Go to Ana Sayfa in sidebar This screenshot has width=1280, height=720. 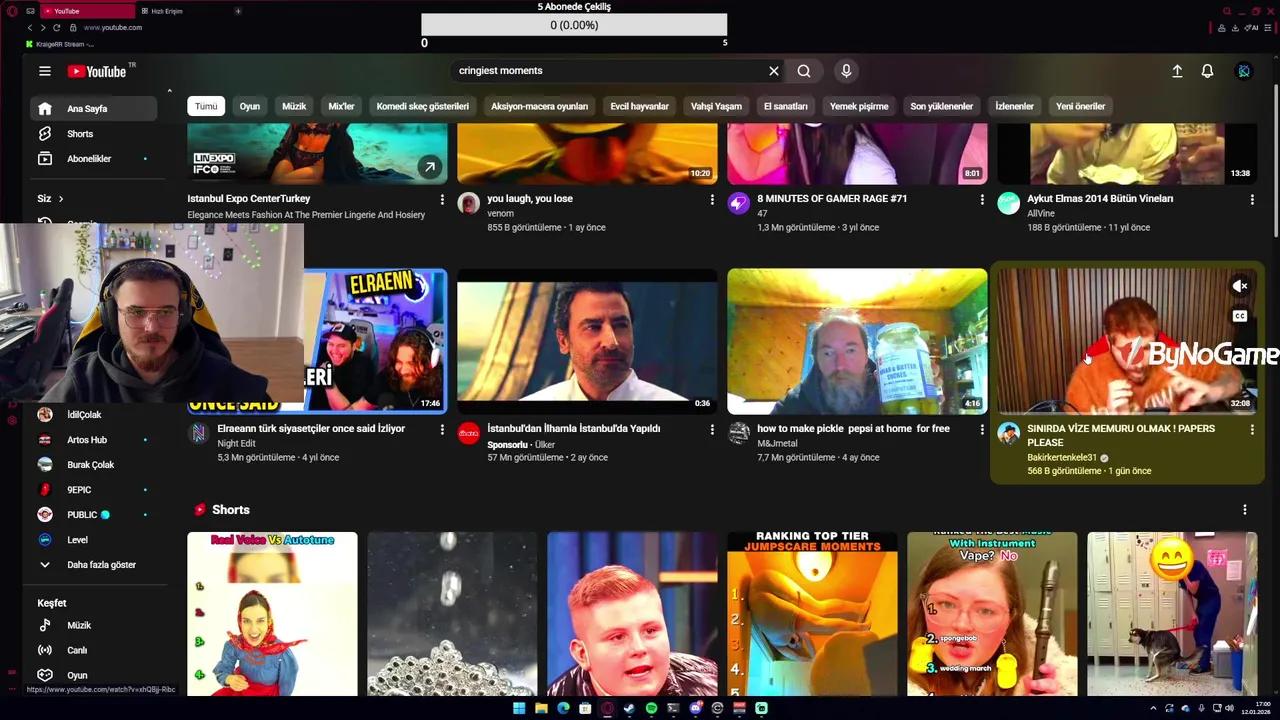[x=91, y=108]
